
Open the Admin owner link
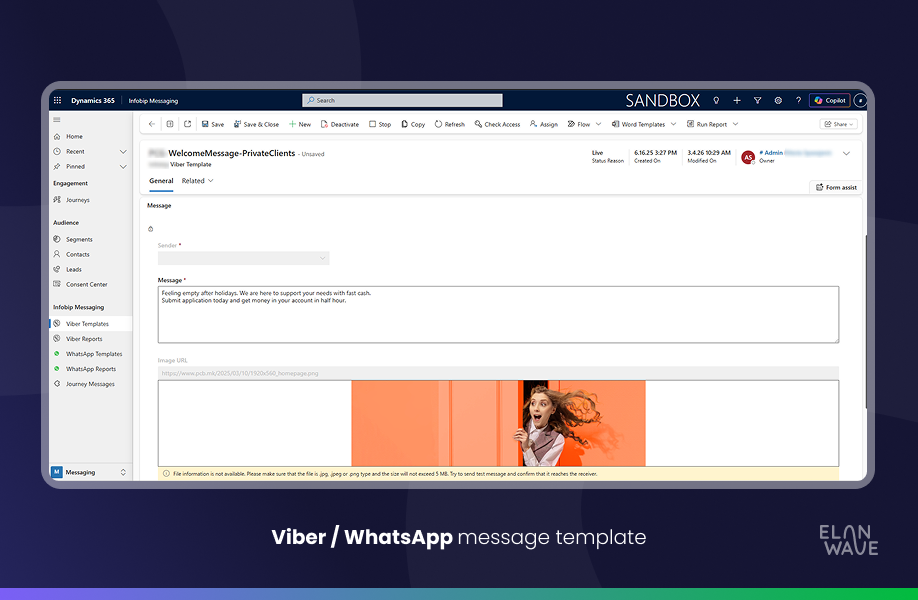pyautogui.click(x=773, y=153)
